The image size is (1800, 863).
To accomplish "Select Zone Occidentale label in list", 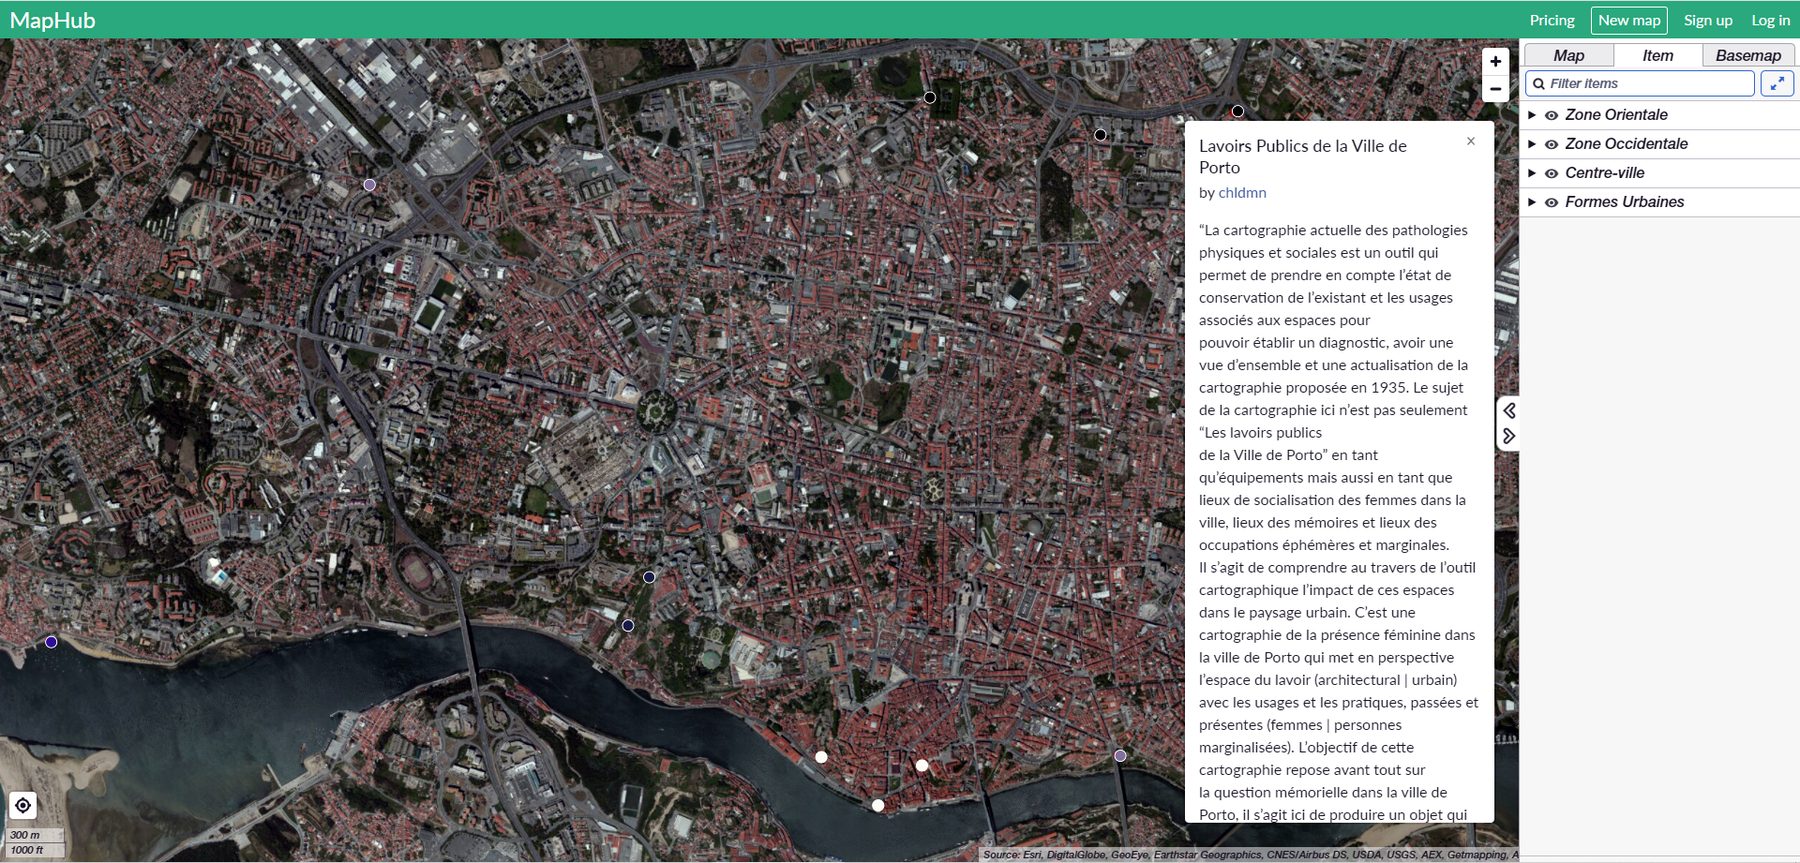I will tap(1626, 144).
